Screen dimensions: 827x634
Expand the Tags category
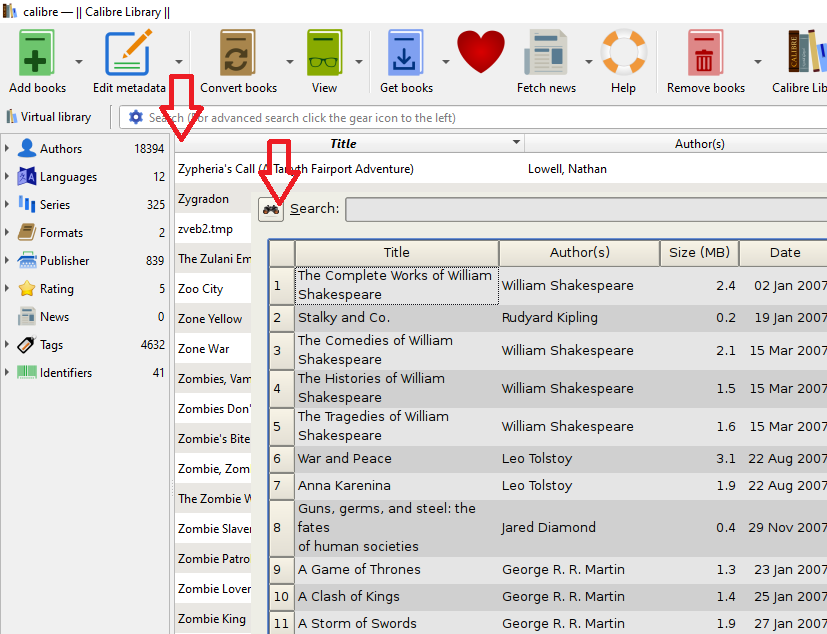[8, 345]
